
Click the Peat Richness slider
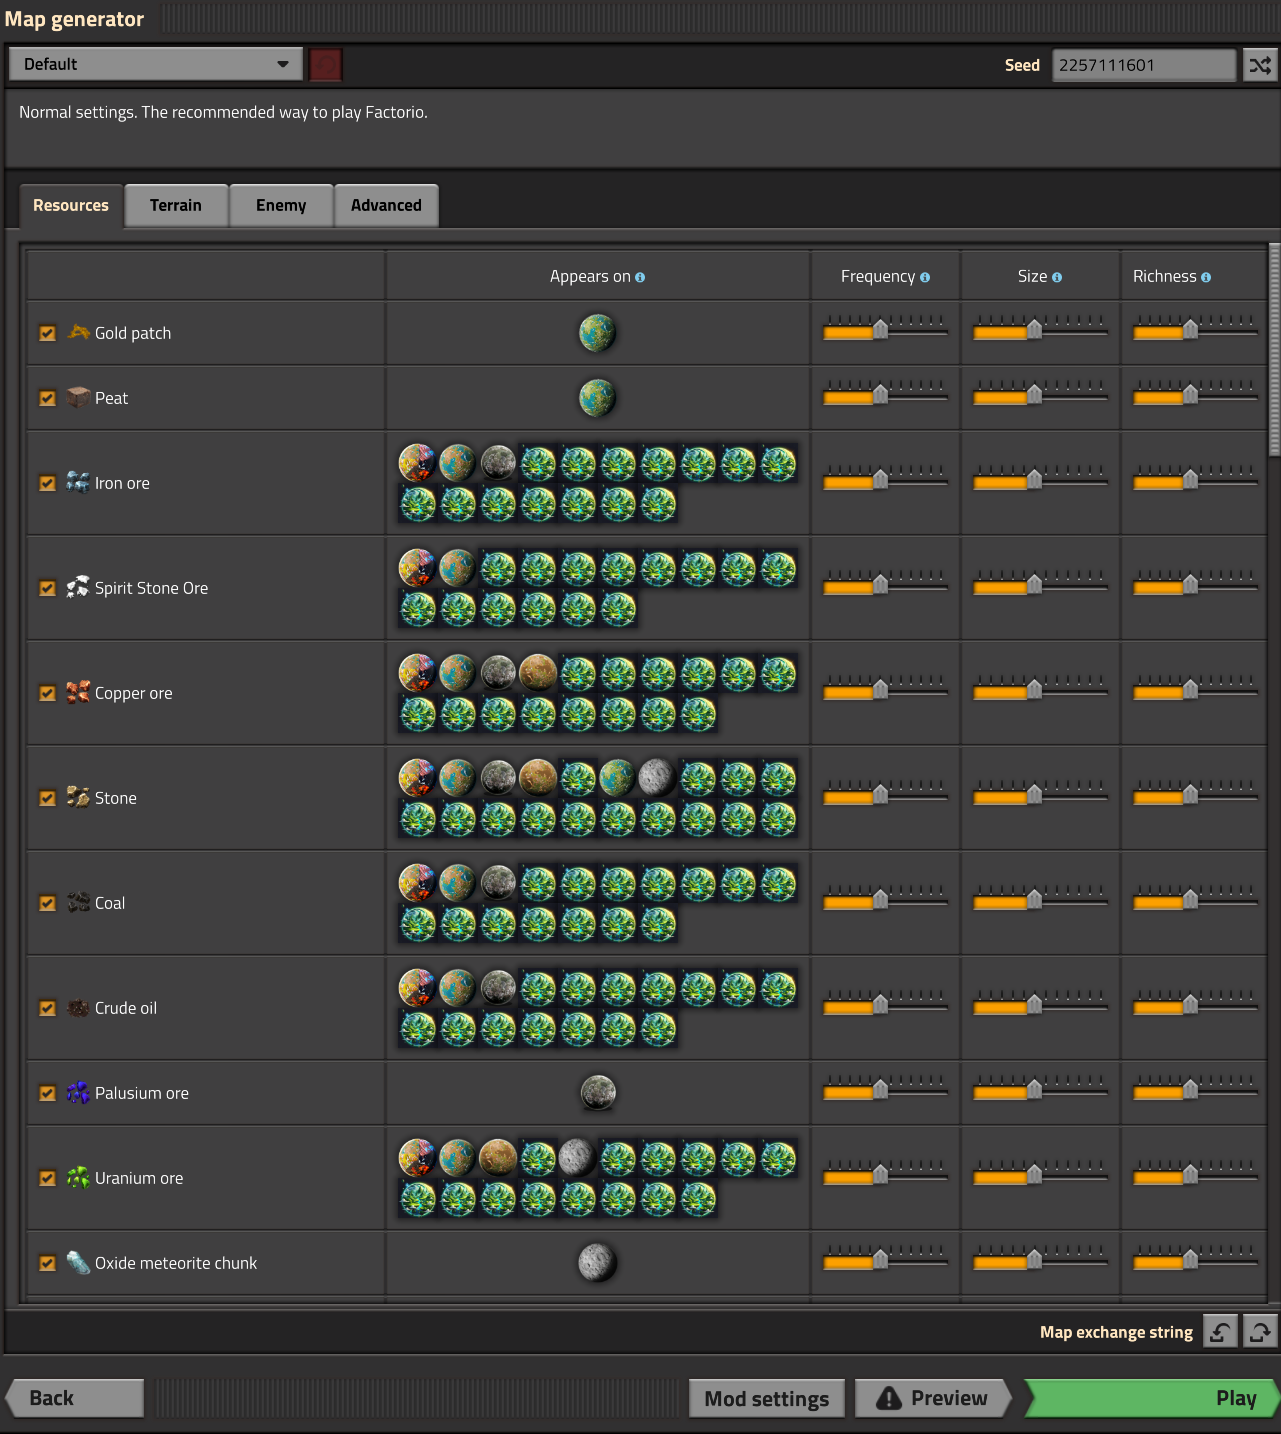pos(1195,394)
